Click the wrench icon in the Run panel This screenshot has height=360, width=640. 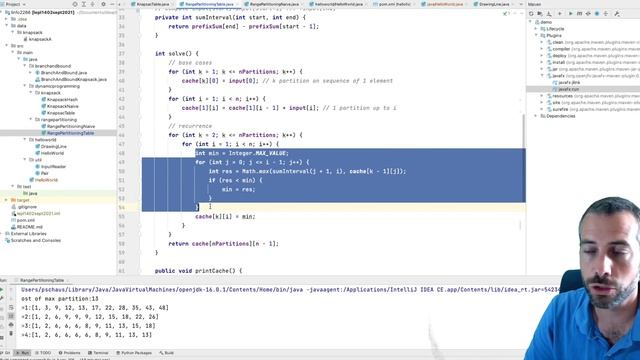2,298
